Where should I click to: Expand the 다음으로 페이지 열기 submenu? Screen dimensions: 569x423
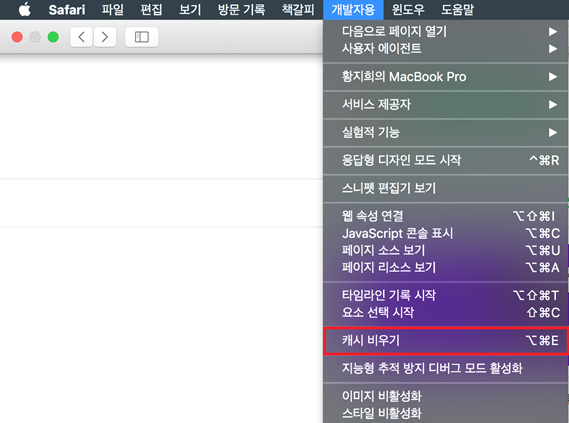pyautogui.click(x=445, y=31)
